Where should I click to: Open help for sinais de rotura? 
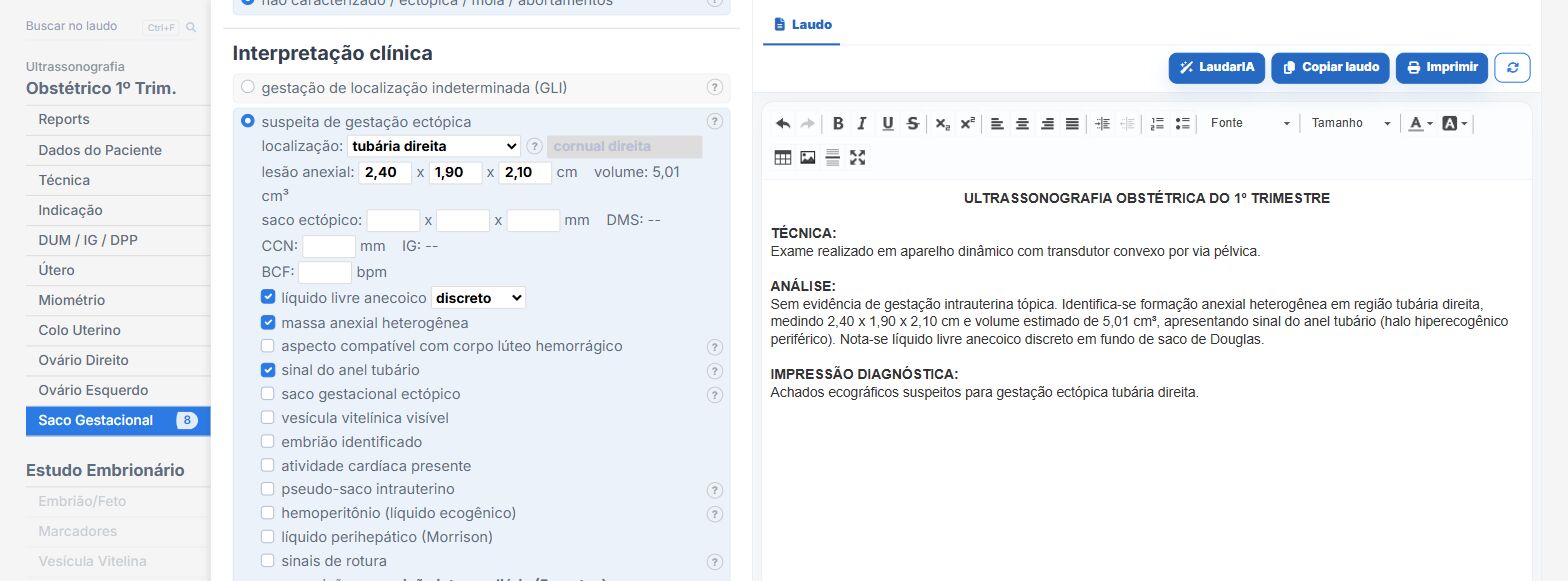[714, 562]
